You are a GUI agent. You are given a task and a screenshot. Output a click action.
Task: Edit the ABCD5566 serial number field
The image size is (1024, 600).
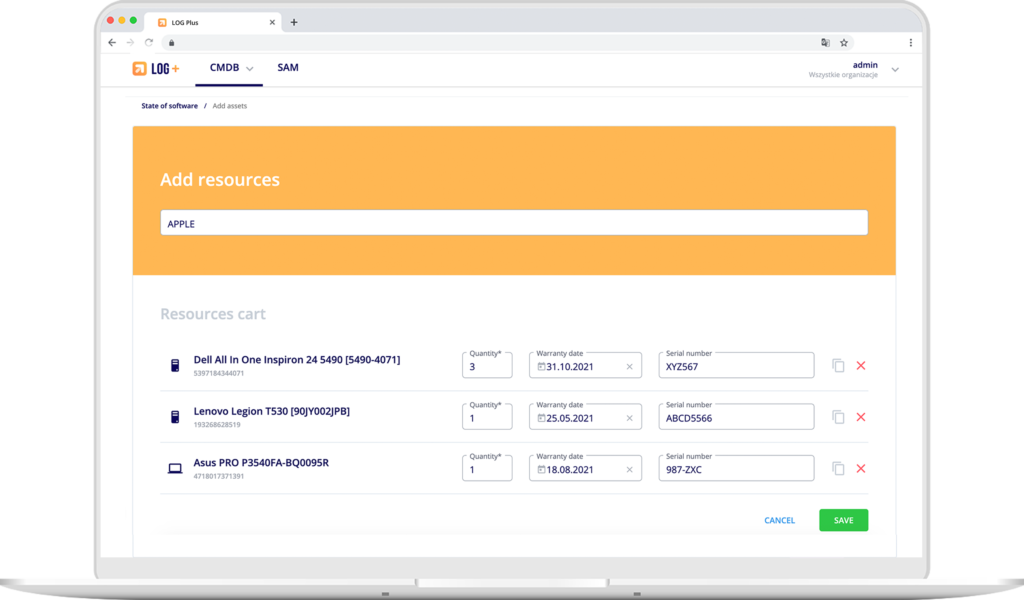click(x=736, y=417)
